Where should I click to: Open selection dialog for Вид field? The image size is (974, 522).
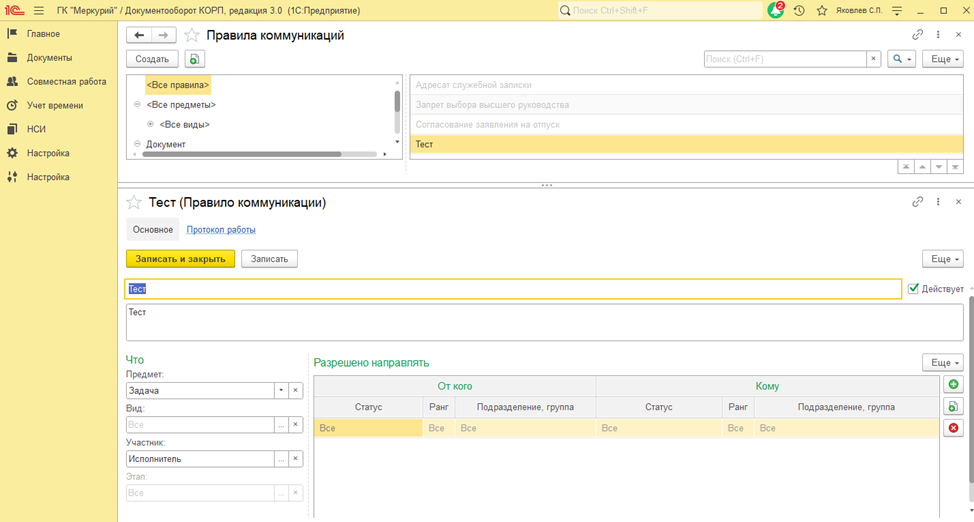point(281,424)
